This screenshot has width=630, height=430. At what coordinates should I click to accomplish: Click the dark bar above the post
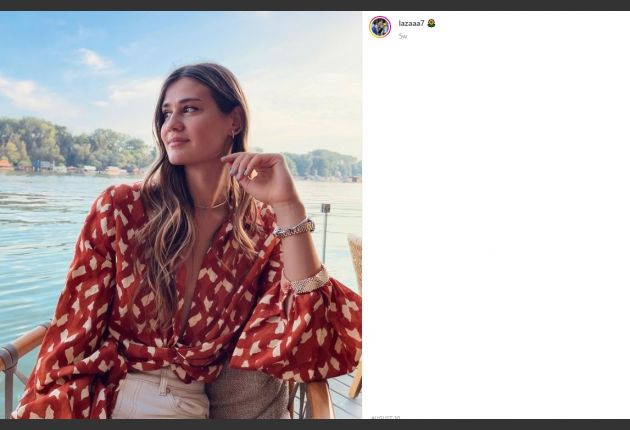(x=315, y=5)
